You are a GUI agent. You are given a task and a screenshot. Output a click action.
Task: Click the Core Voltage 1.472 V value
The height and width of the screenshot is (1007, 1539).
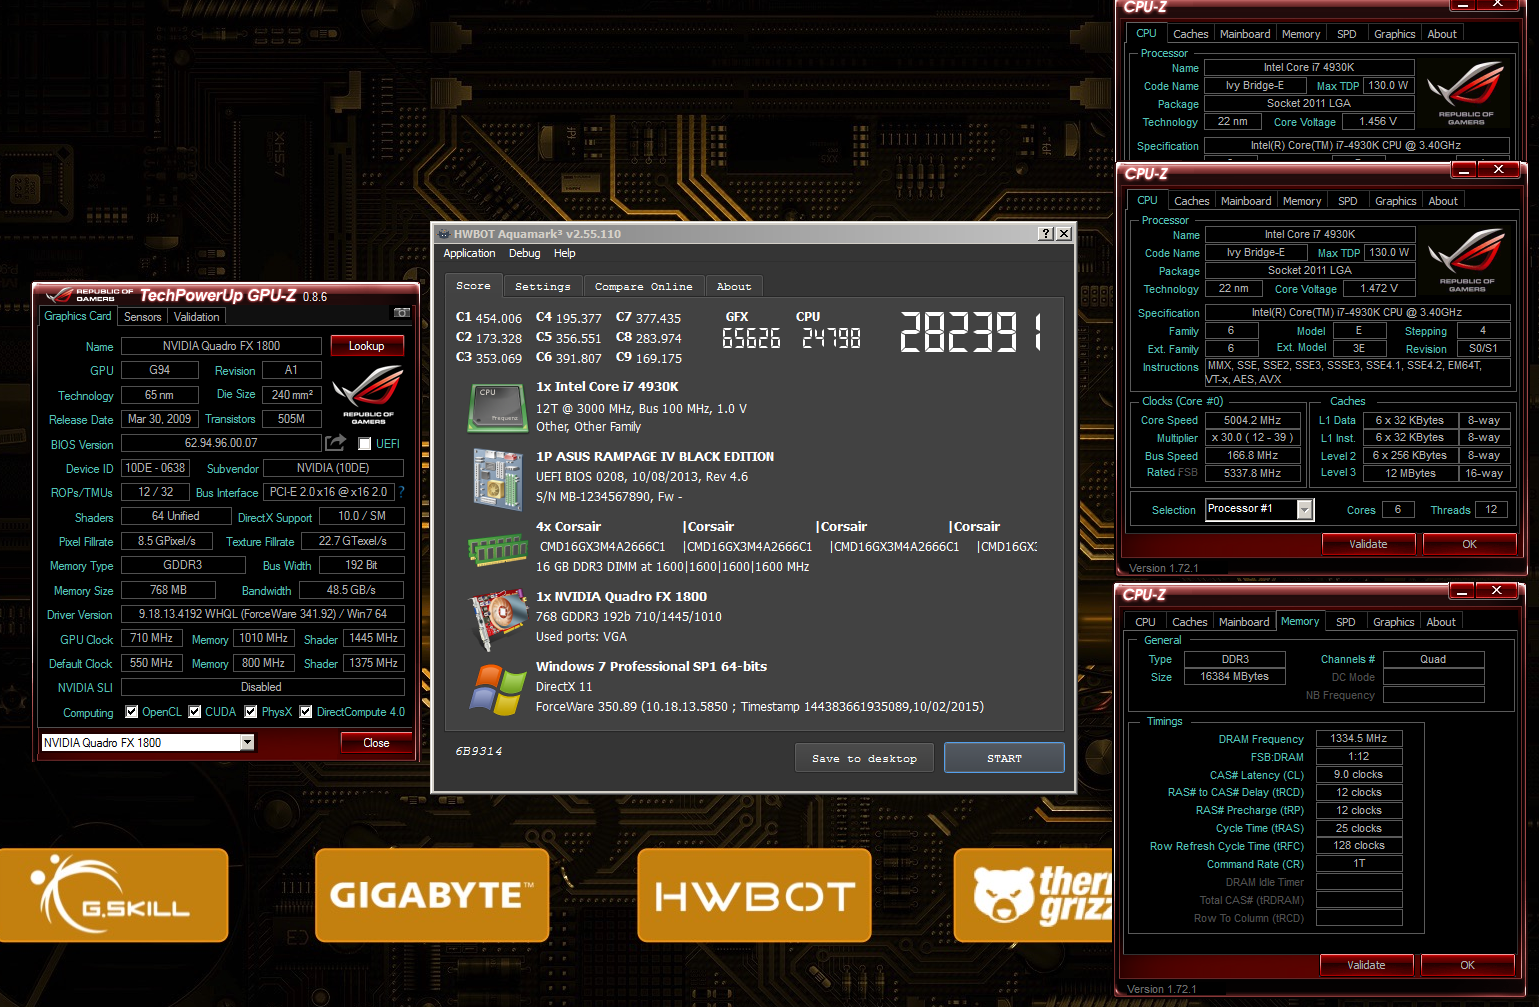1379,289
